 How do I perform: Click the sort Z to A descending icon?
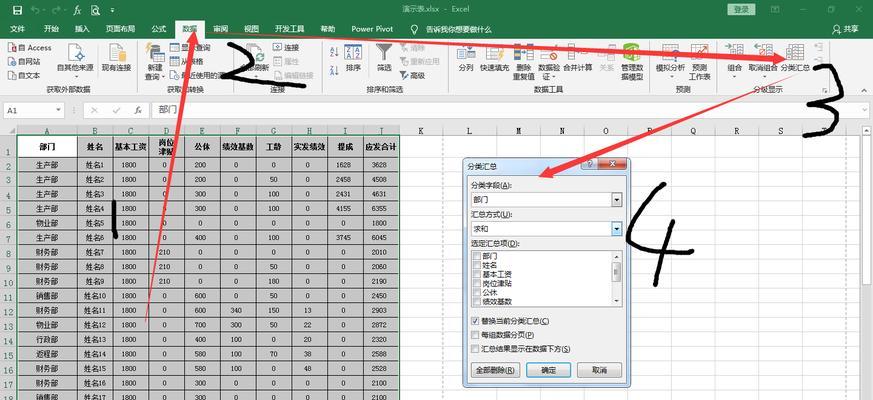point(334,70)
